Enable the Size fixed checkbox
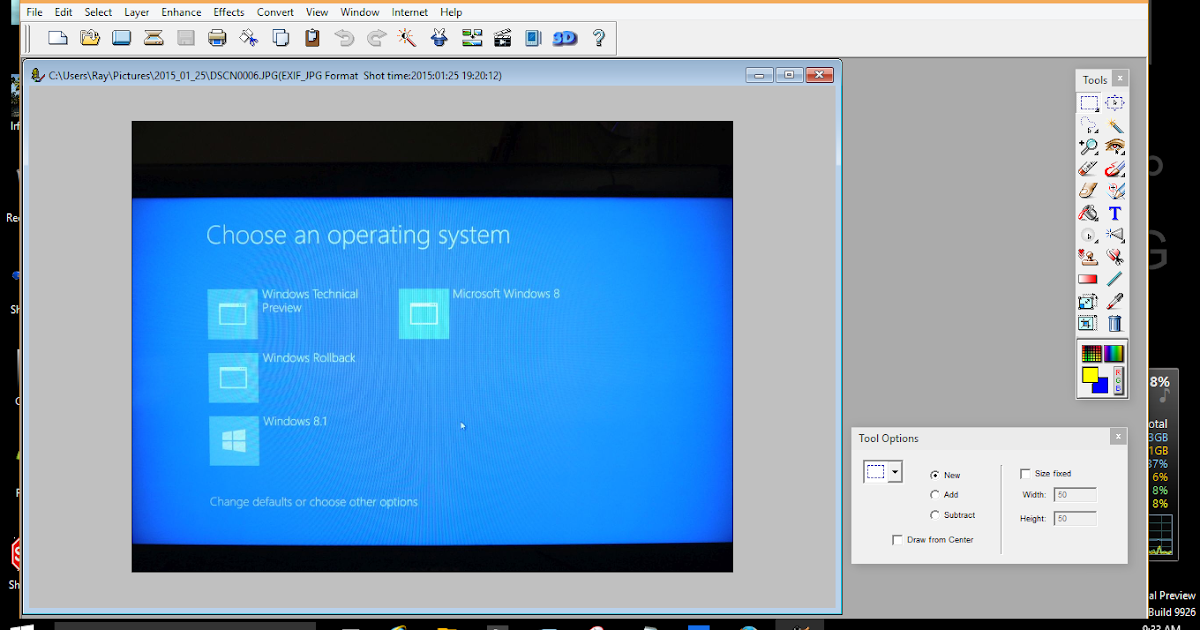Viewport: 1200px width, 630px height. [1025, 473]
